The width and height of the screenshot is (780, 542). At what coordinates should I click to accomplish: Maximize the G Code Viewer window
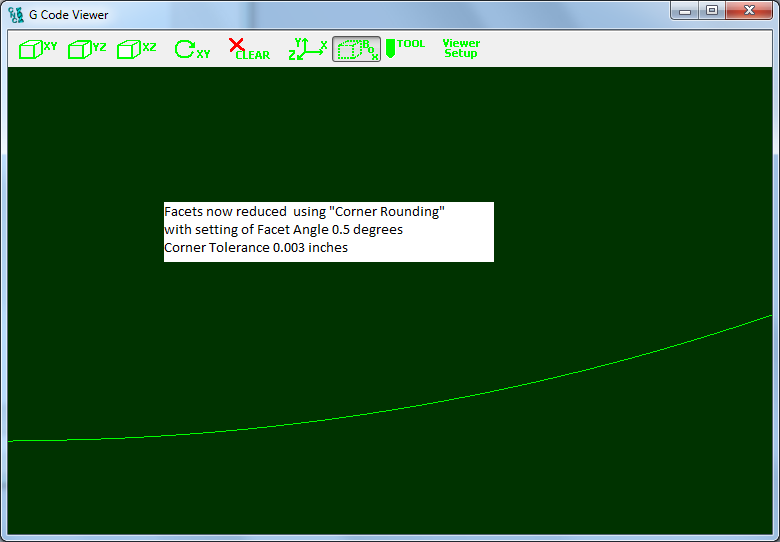click(x=712, y=11)
